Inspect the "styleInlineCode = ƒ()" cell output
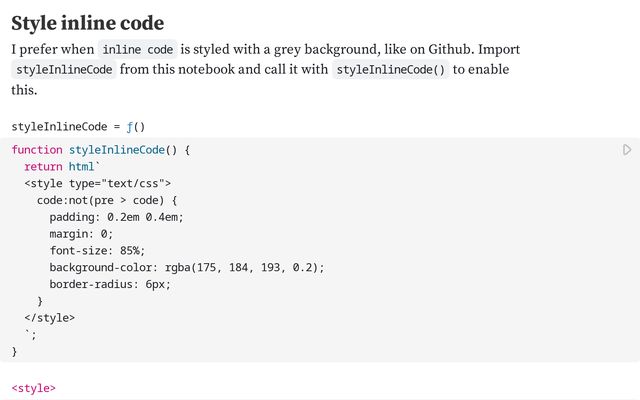The height and width of the screenshot is (400, 640). click(78, 127)
